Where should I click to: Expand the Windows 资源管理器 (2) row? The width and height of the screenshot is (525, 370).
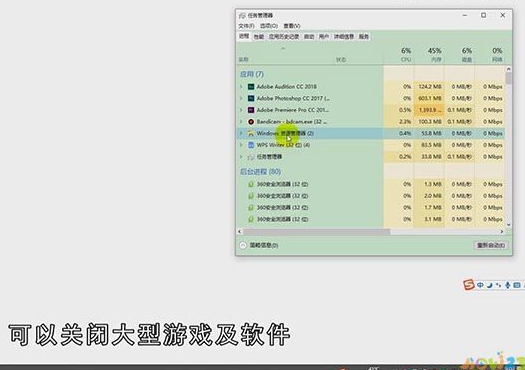(x=241, y=133)
